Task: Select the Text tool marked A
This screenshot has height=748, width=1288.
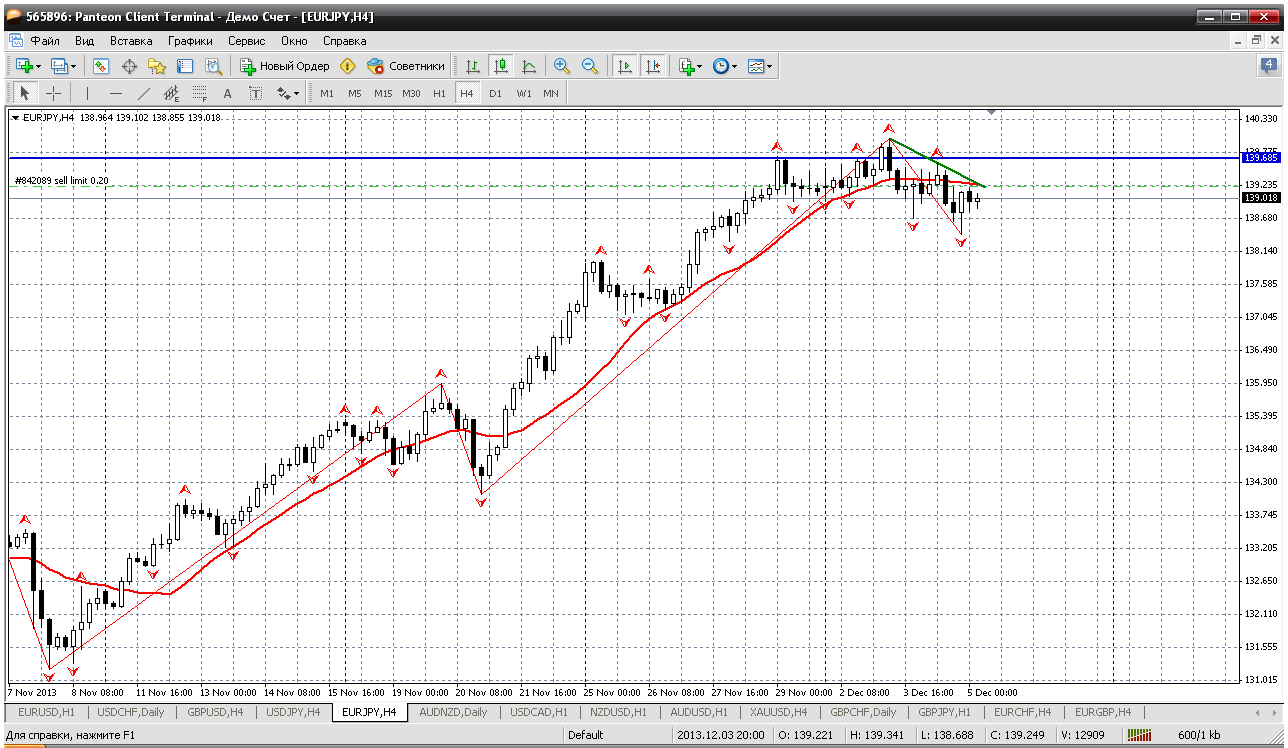Action: [227, 93]
